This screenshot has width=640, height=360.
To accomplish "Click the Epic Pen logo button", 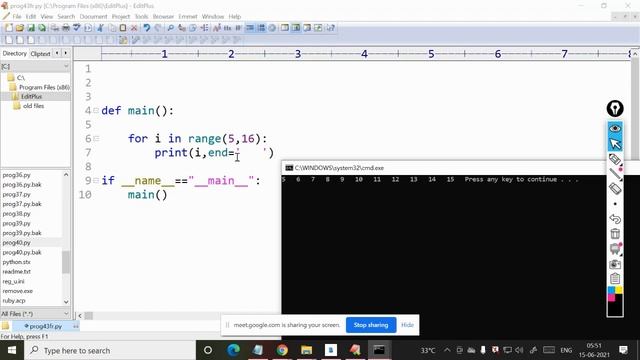I will (x=615, y=109).
